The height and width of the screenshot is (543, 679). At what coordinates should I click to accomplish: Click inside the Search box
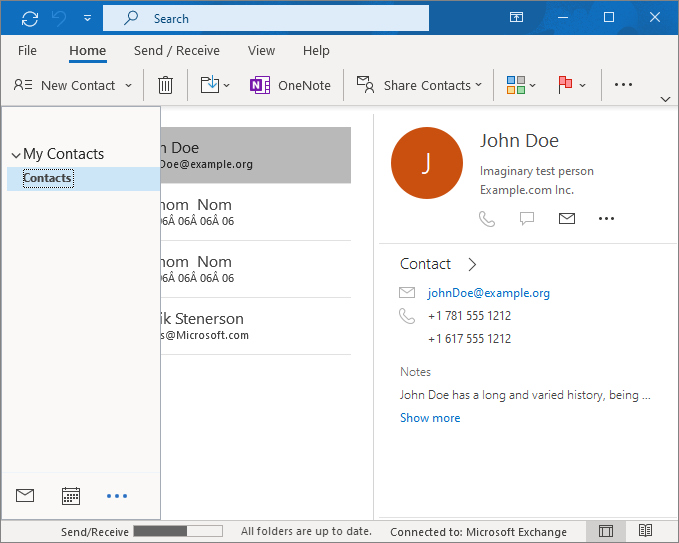pos(265,18)
